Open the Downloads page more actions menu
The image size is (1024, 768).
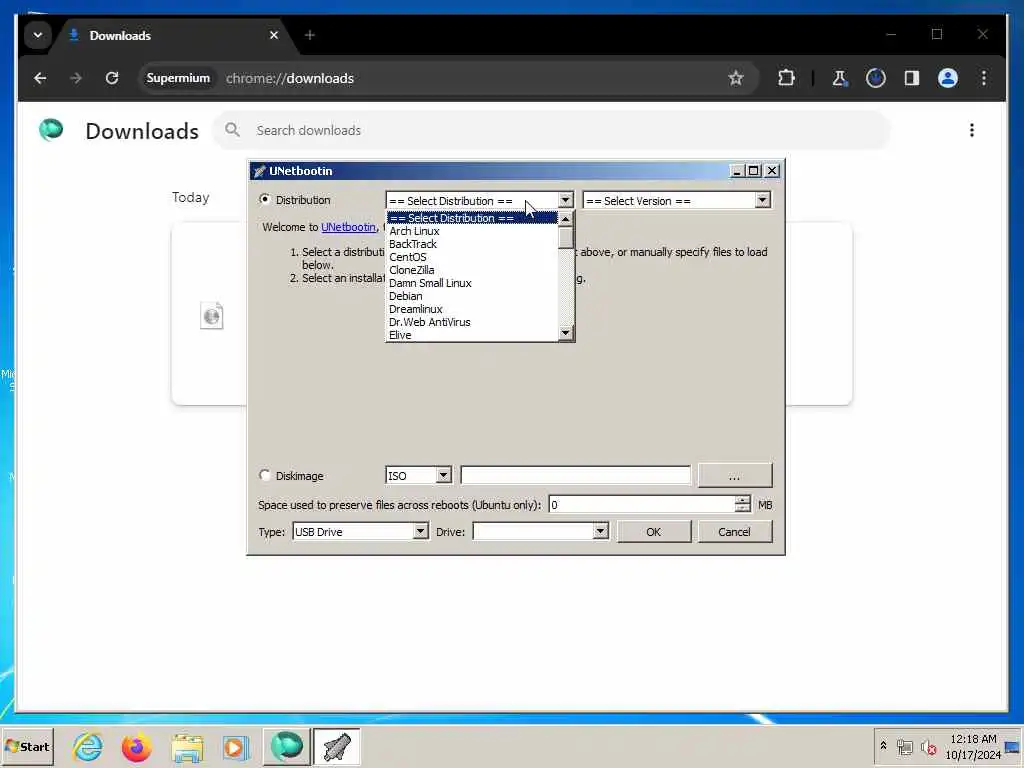972,130
